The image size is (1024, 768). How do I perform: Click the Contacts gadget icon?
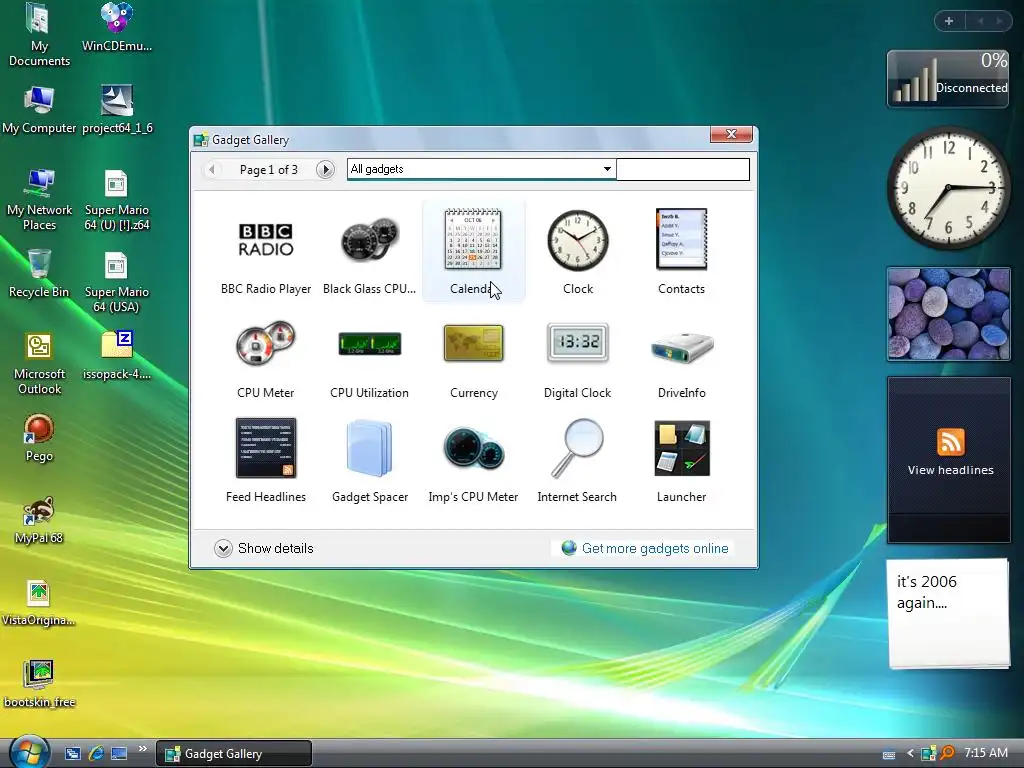681,252
